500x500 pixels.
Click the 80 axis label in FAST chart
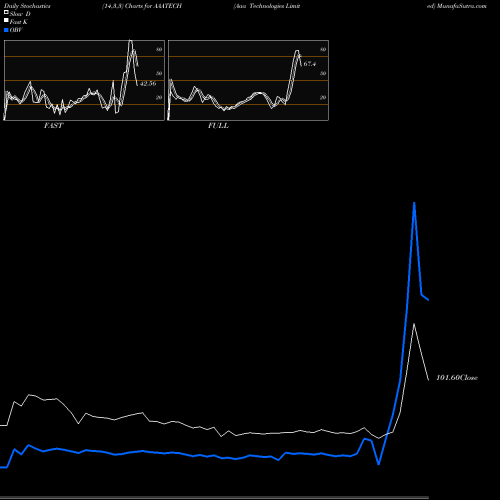pyautogui.click(x=159, y=50)
